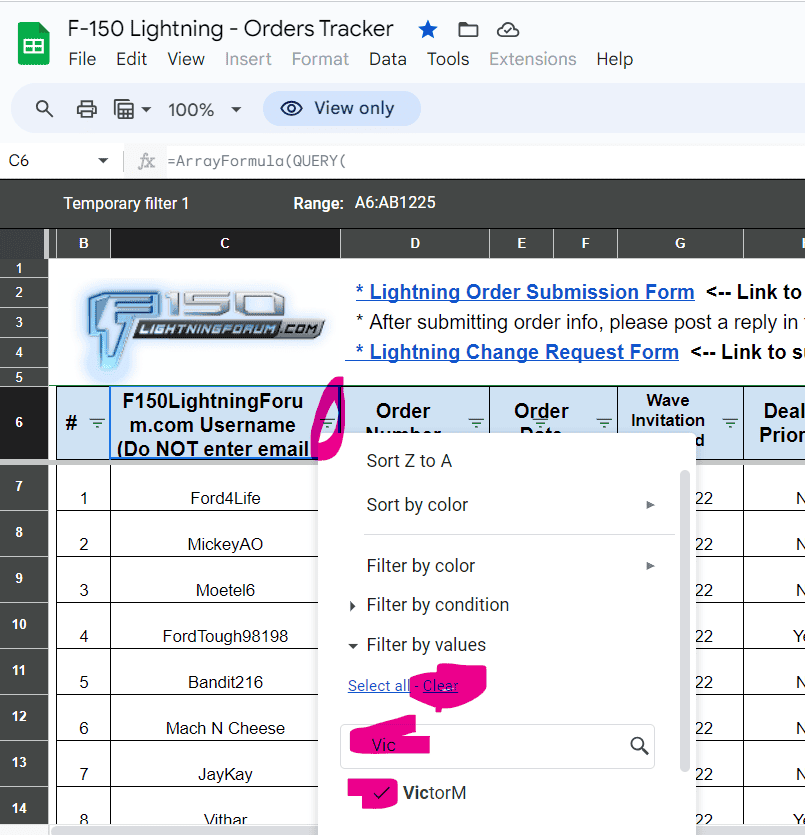Collapse the Filter by values section
This screenshot has width=805, height=835.
(x=353, y=646)
